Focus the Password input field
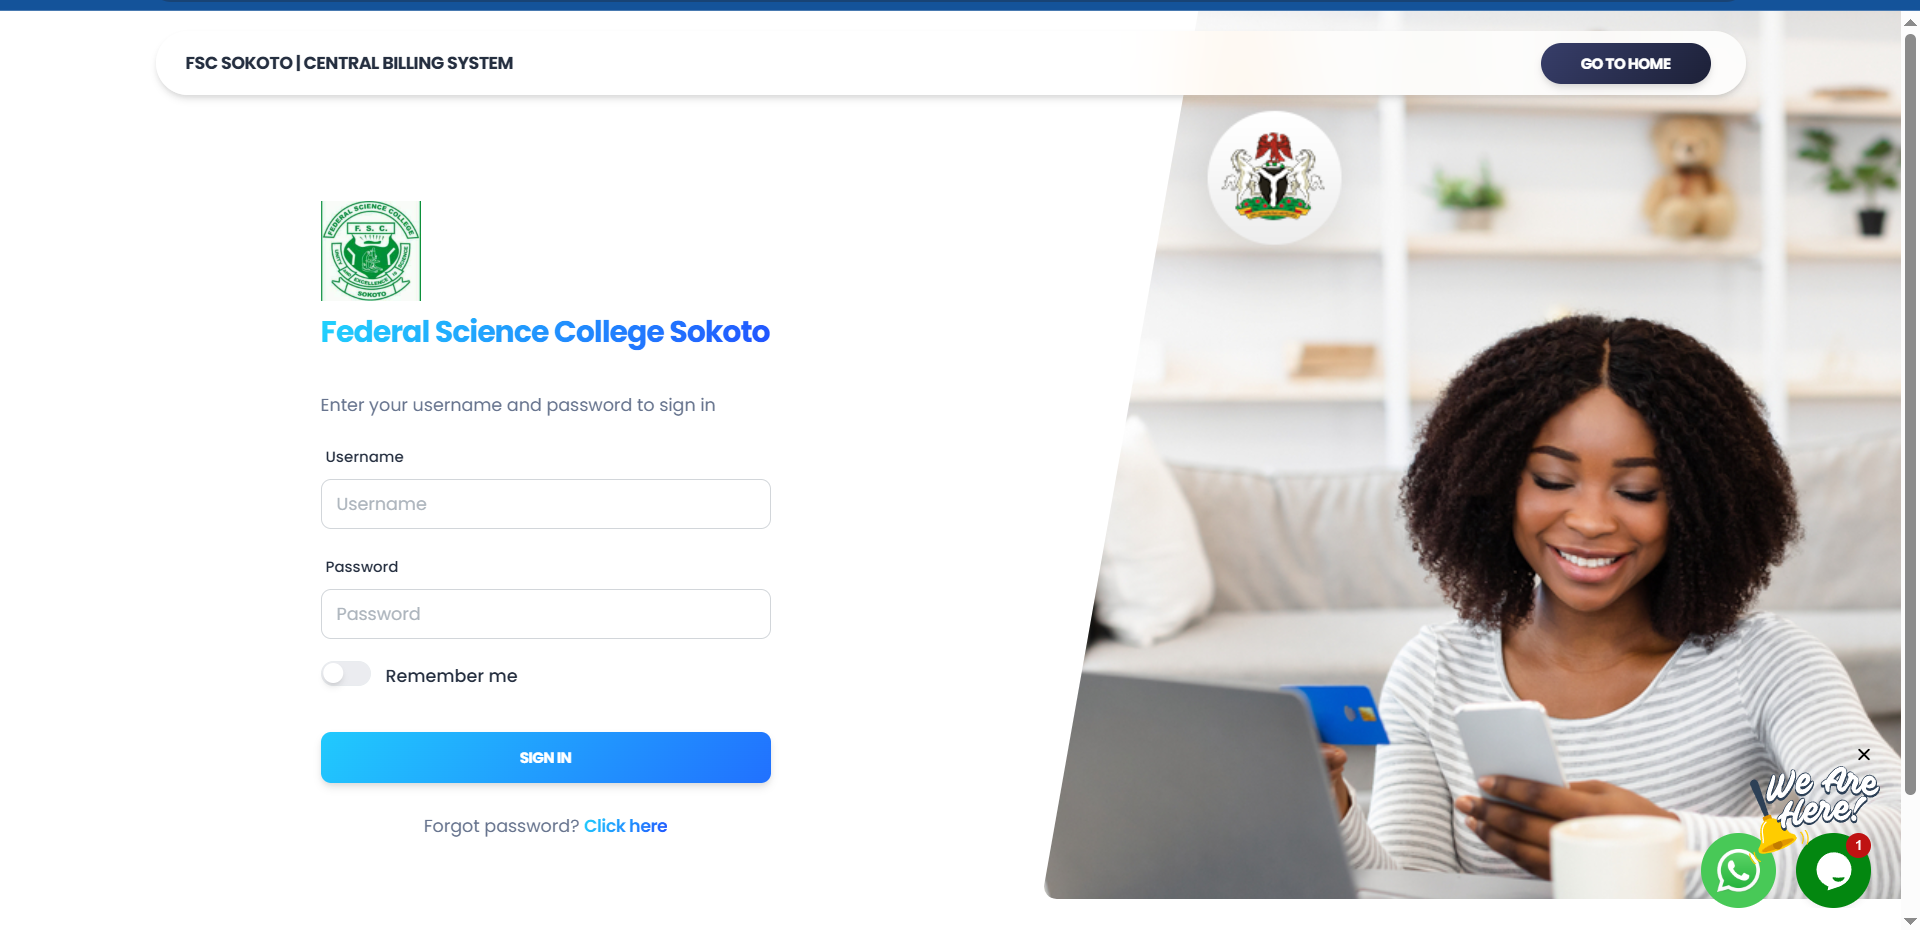 pos(546,614)
